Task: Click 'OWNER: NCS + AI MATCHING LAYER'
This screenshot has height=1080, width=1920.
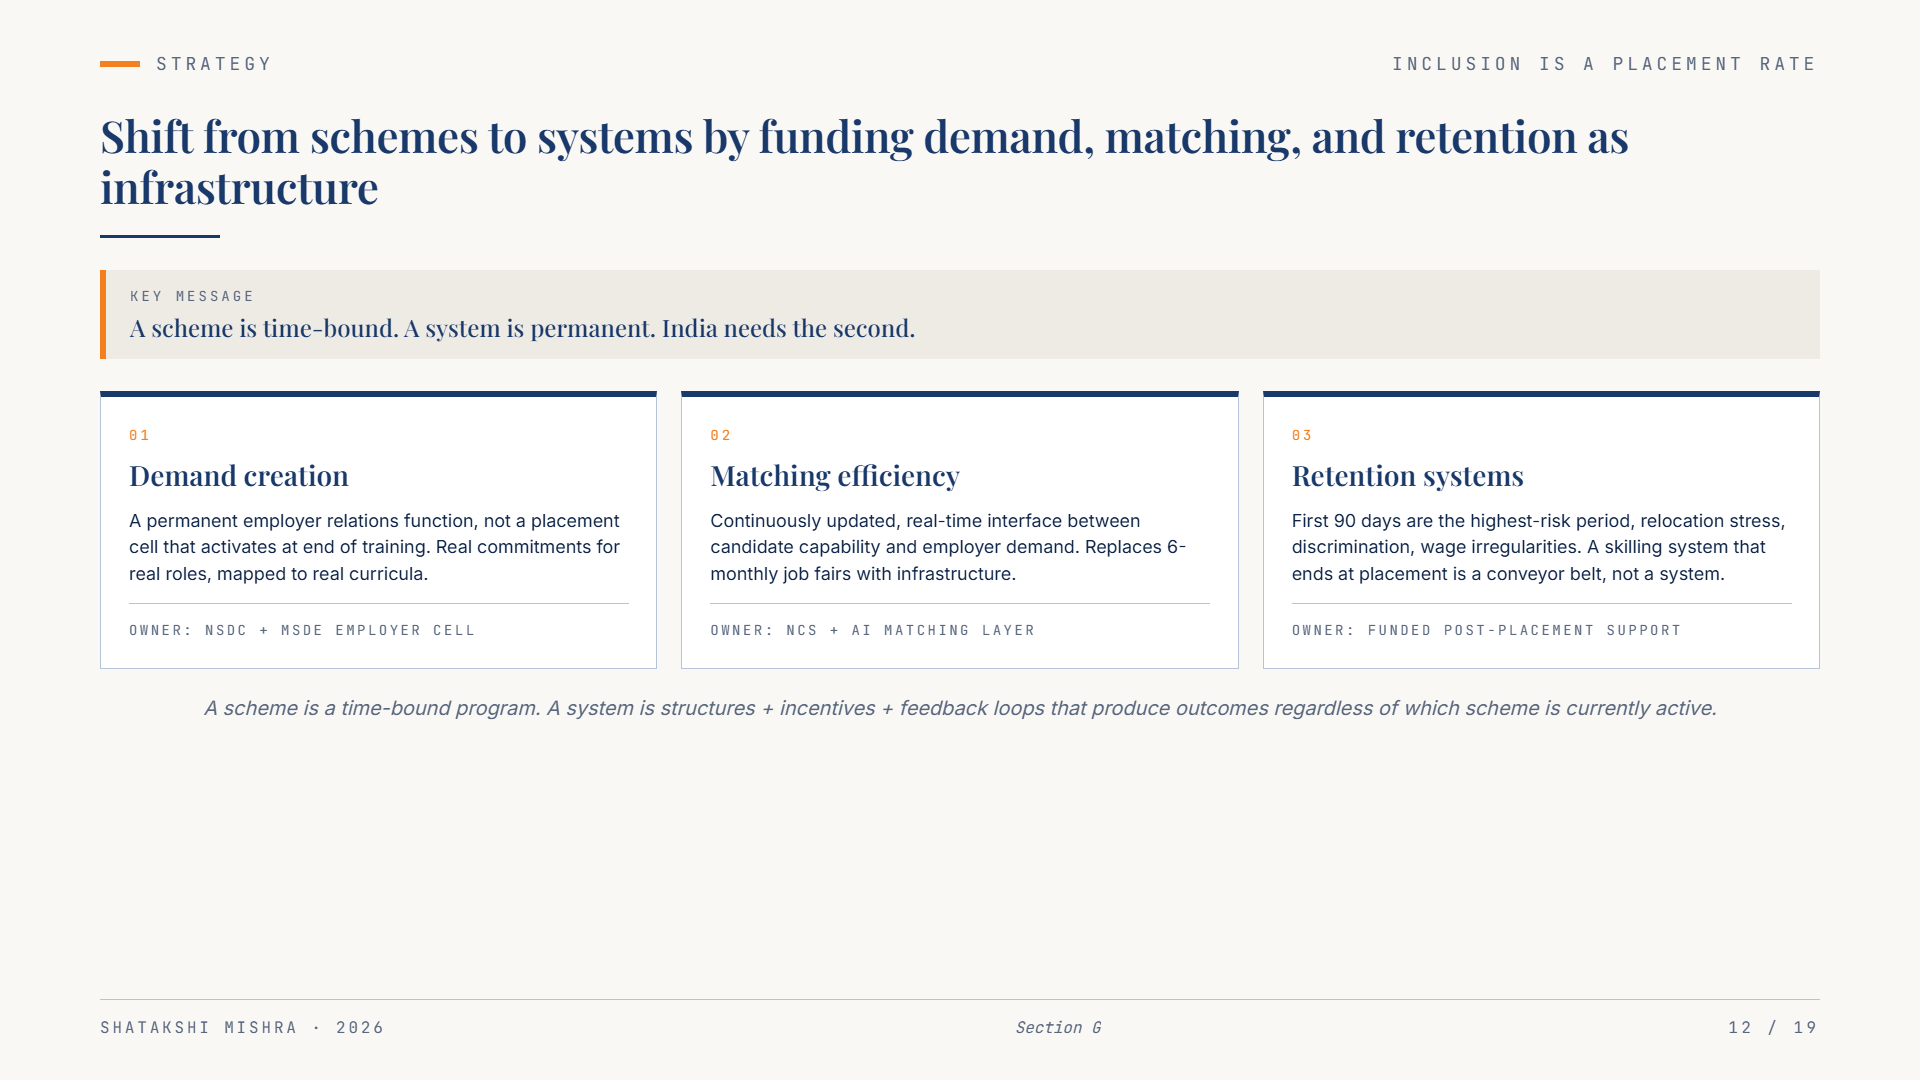Action: point(873,630)
